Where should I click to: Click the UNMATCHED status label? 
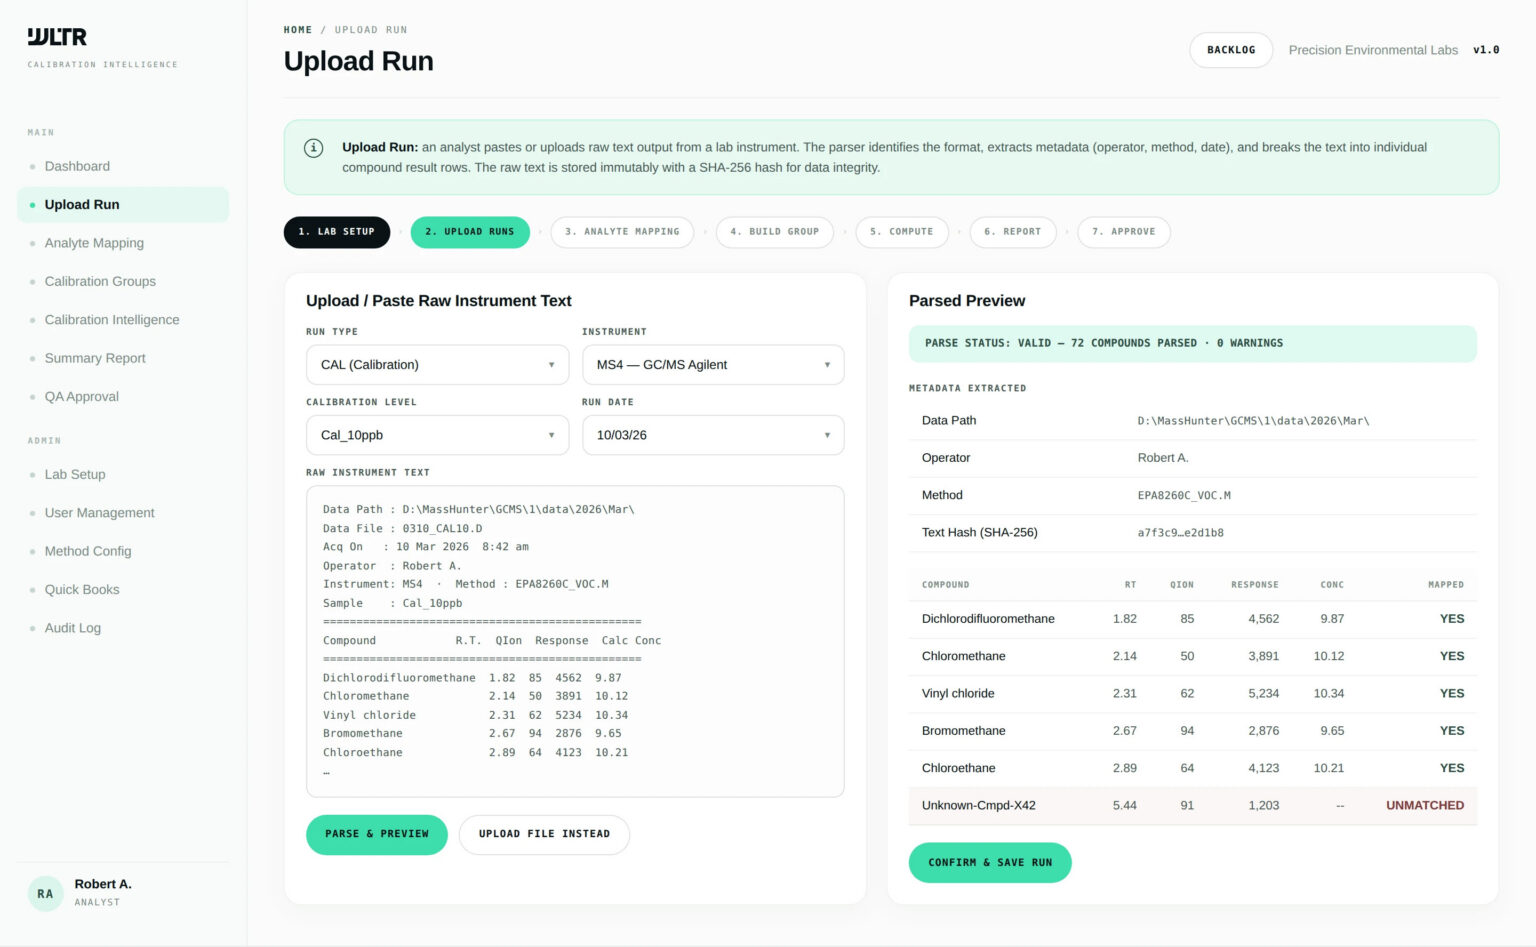tap(1425, 806)
